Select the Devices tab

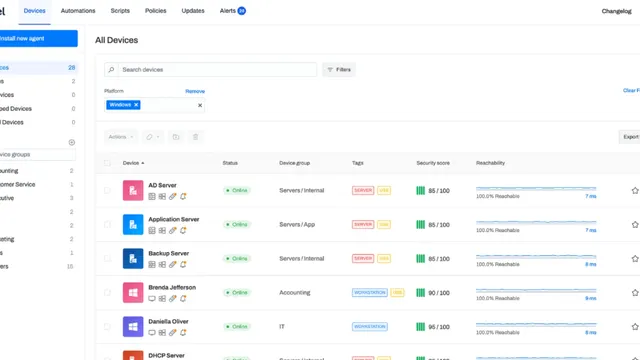(34, 11)
